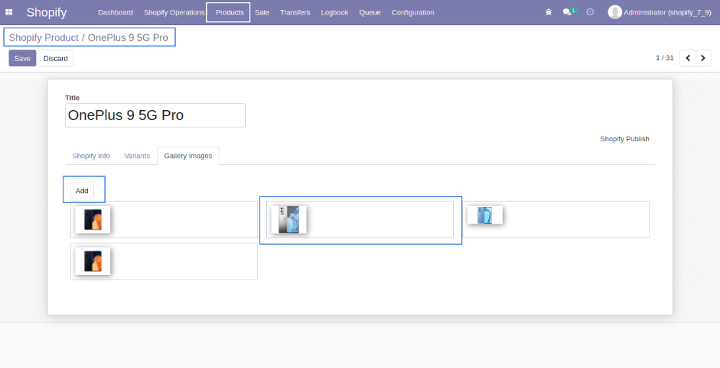The image size is (720, 368).
Task: Click the Shopify Publish label
Action: (x=624, y=139)
